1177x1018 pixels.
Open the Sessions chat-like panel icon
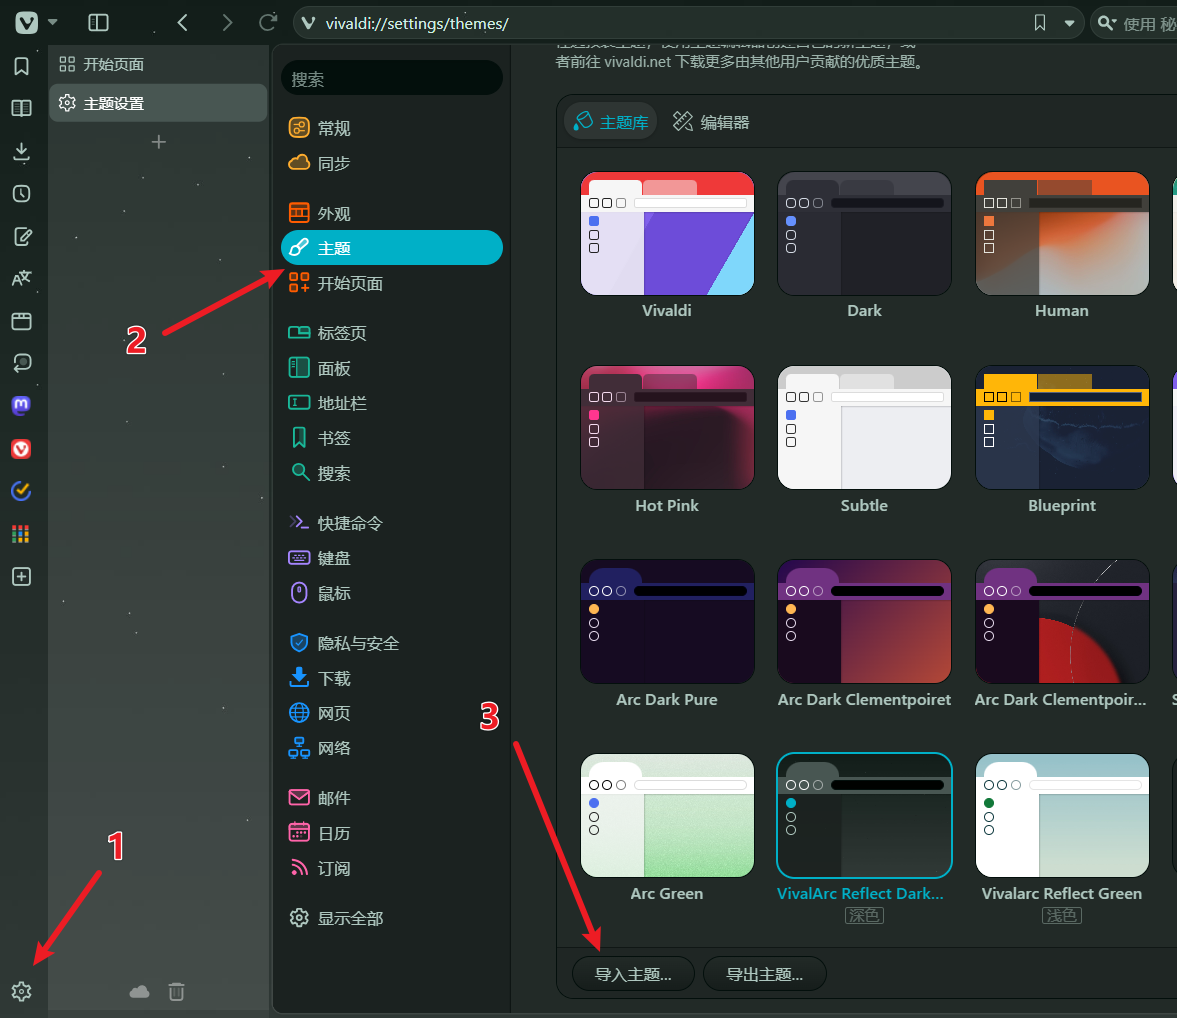pyautogui.click(x=22, y=363)
